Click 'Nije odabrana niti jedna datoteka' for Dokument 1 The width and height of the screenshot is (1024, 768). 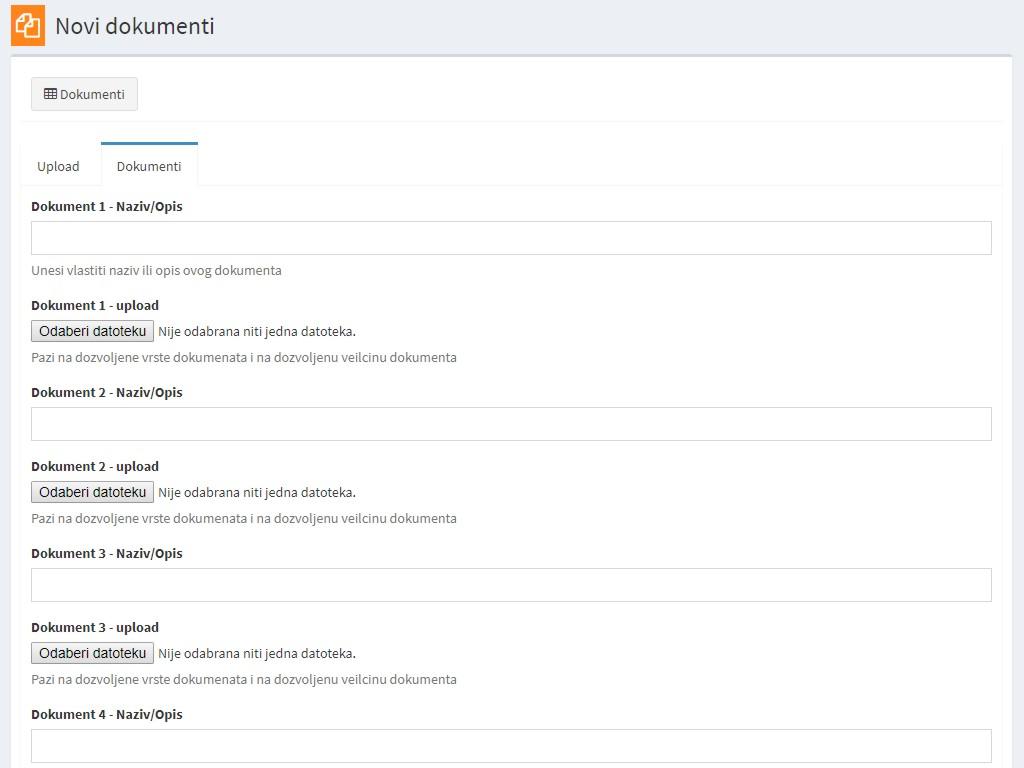point(257,331)
